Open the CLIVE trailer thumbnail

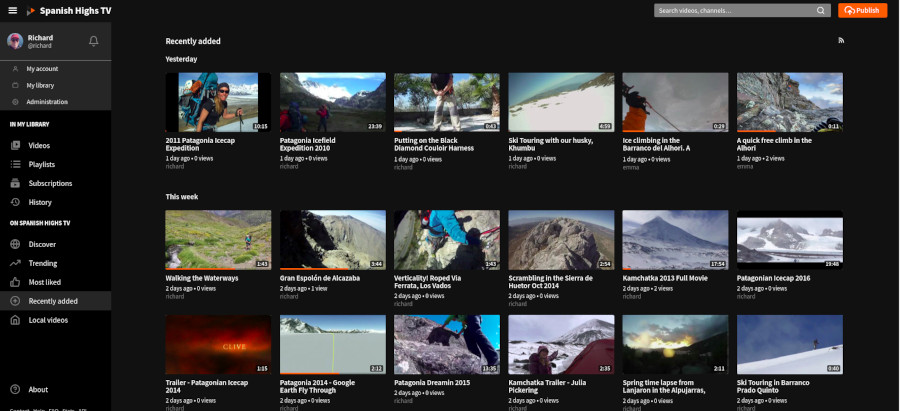tap(218, 344)
